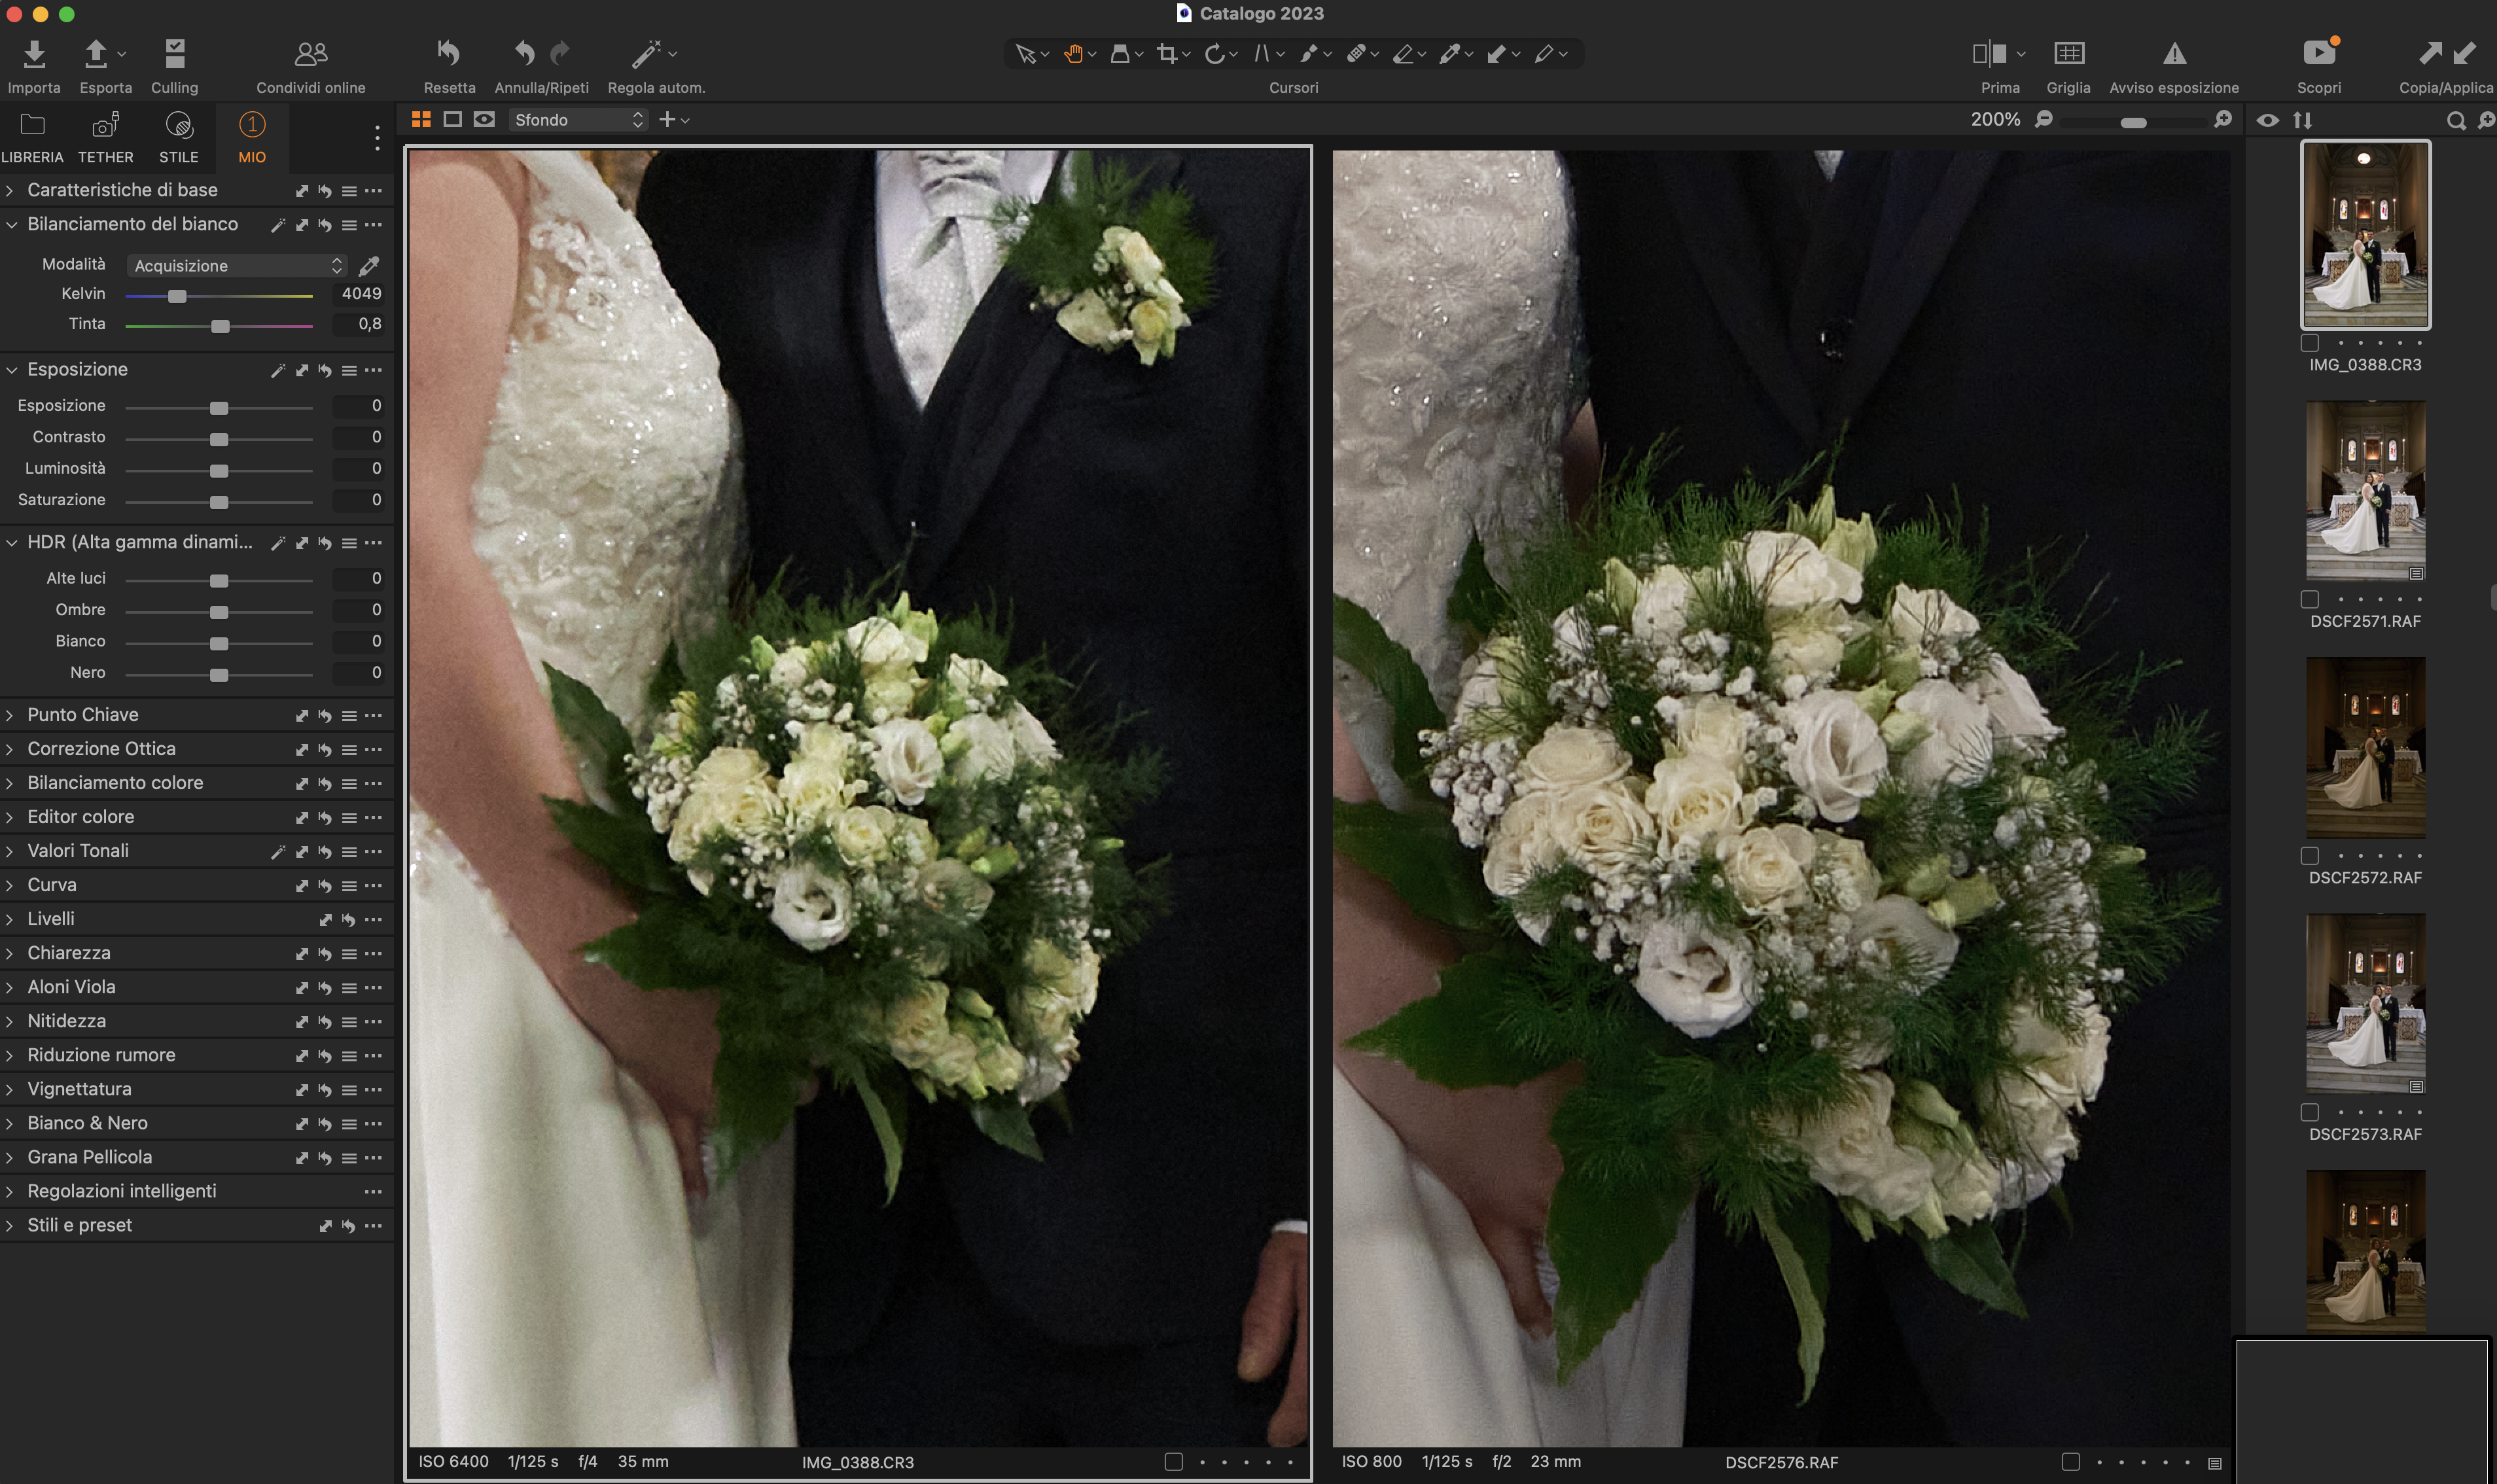Click the Ombre slider handle

[x=219, y=612]
